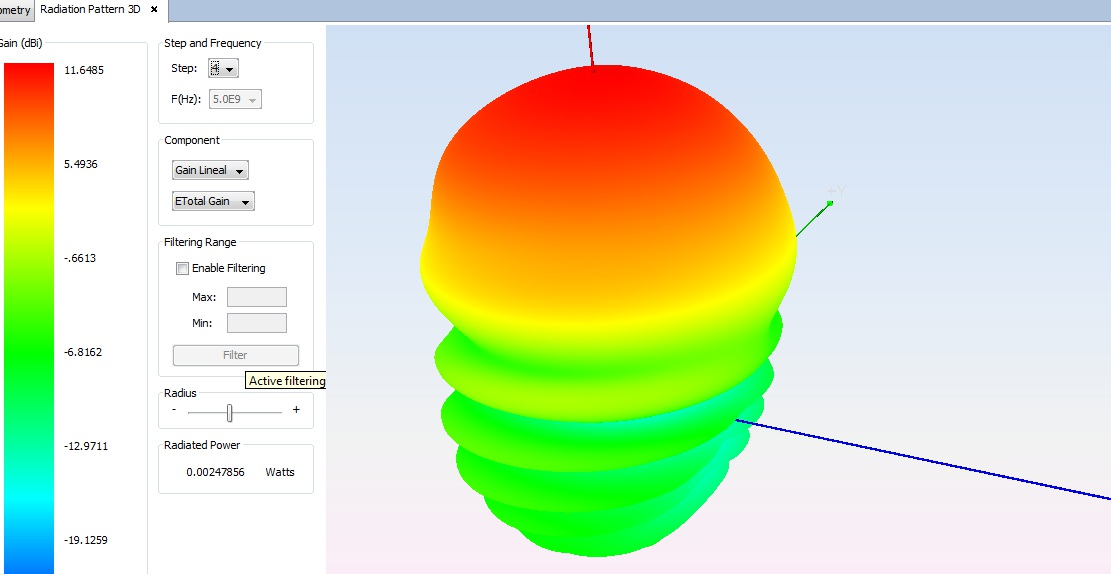The height and width of the screenshot is (574, 1111).
Task: Click the Radiated Power value 0.00247856
Action: (x=215, y=472)
